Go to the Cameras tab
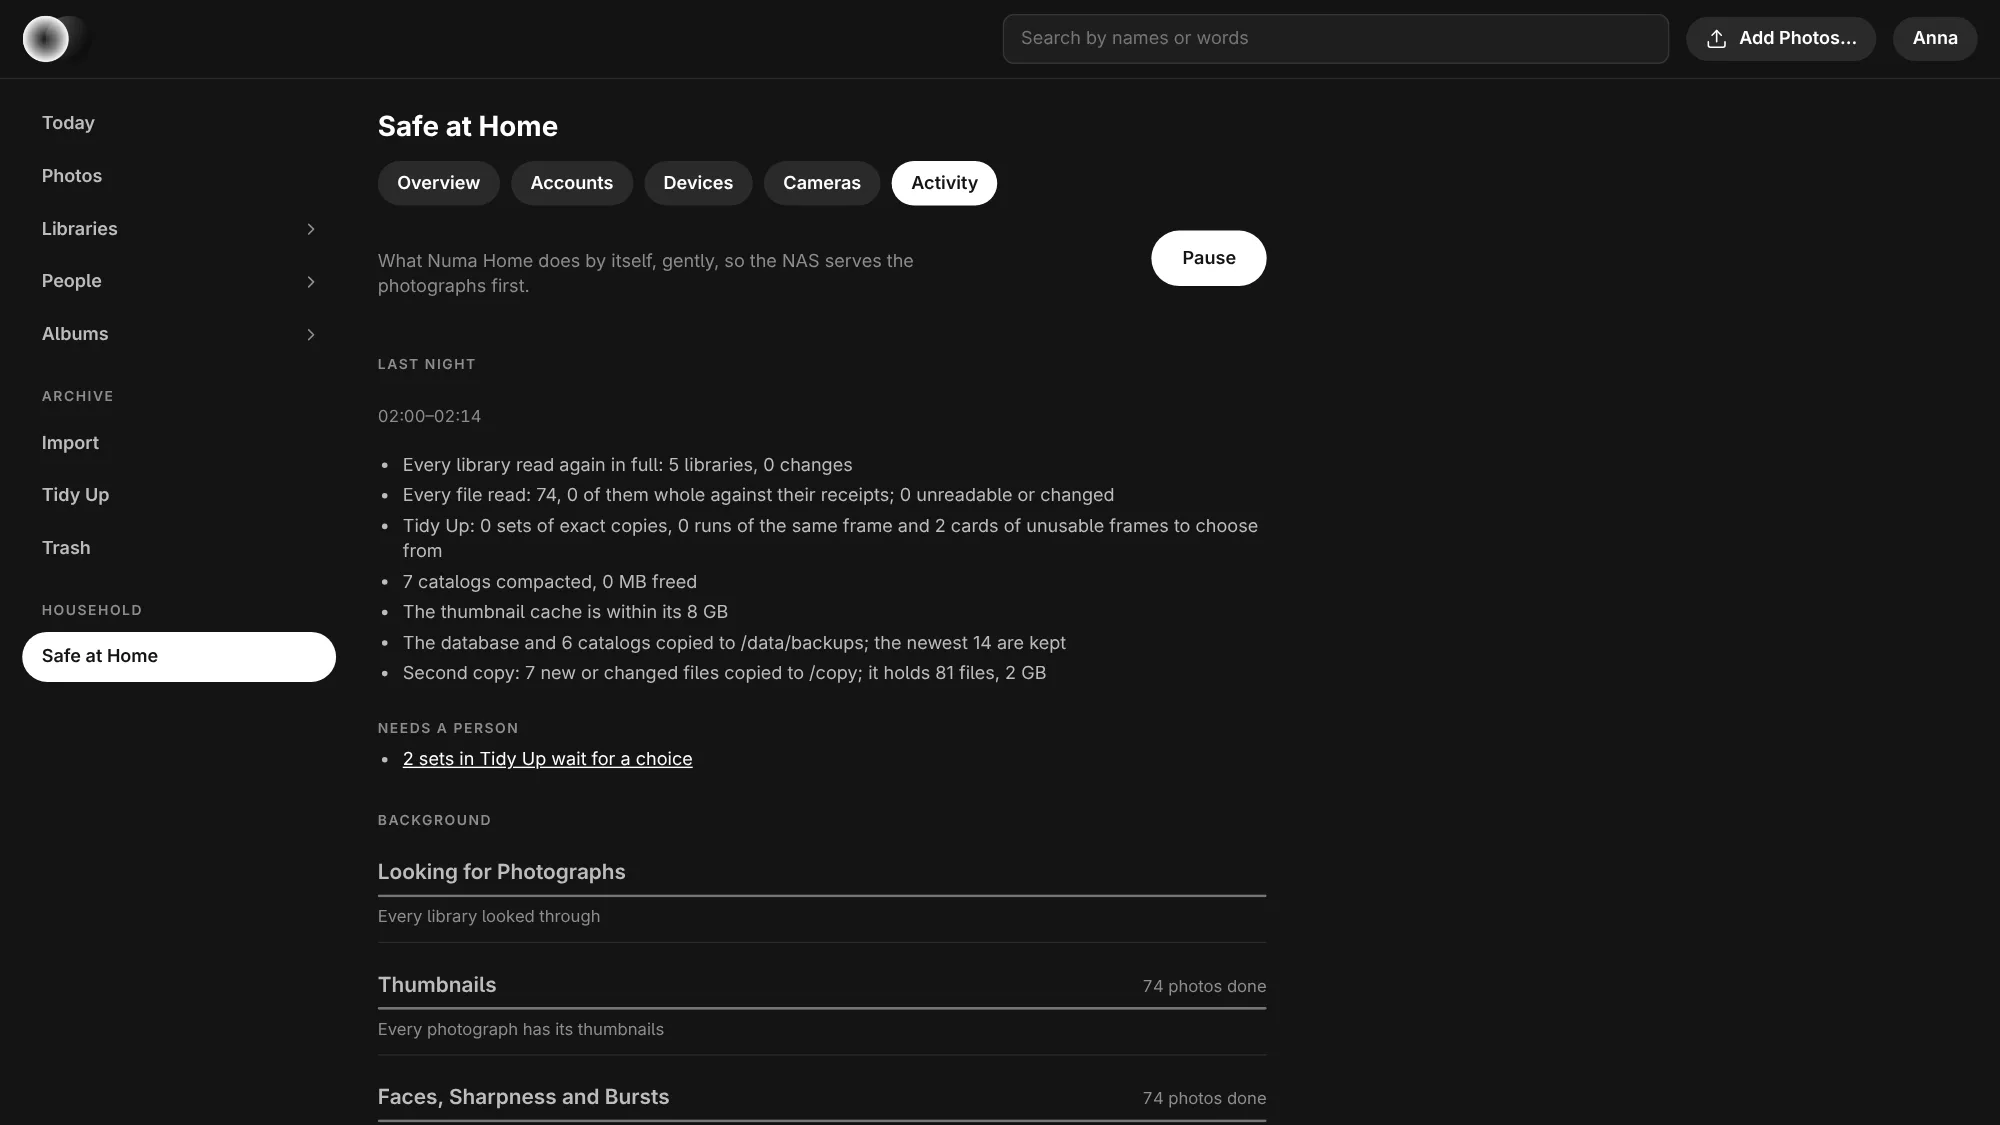 tap(821, 183)
